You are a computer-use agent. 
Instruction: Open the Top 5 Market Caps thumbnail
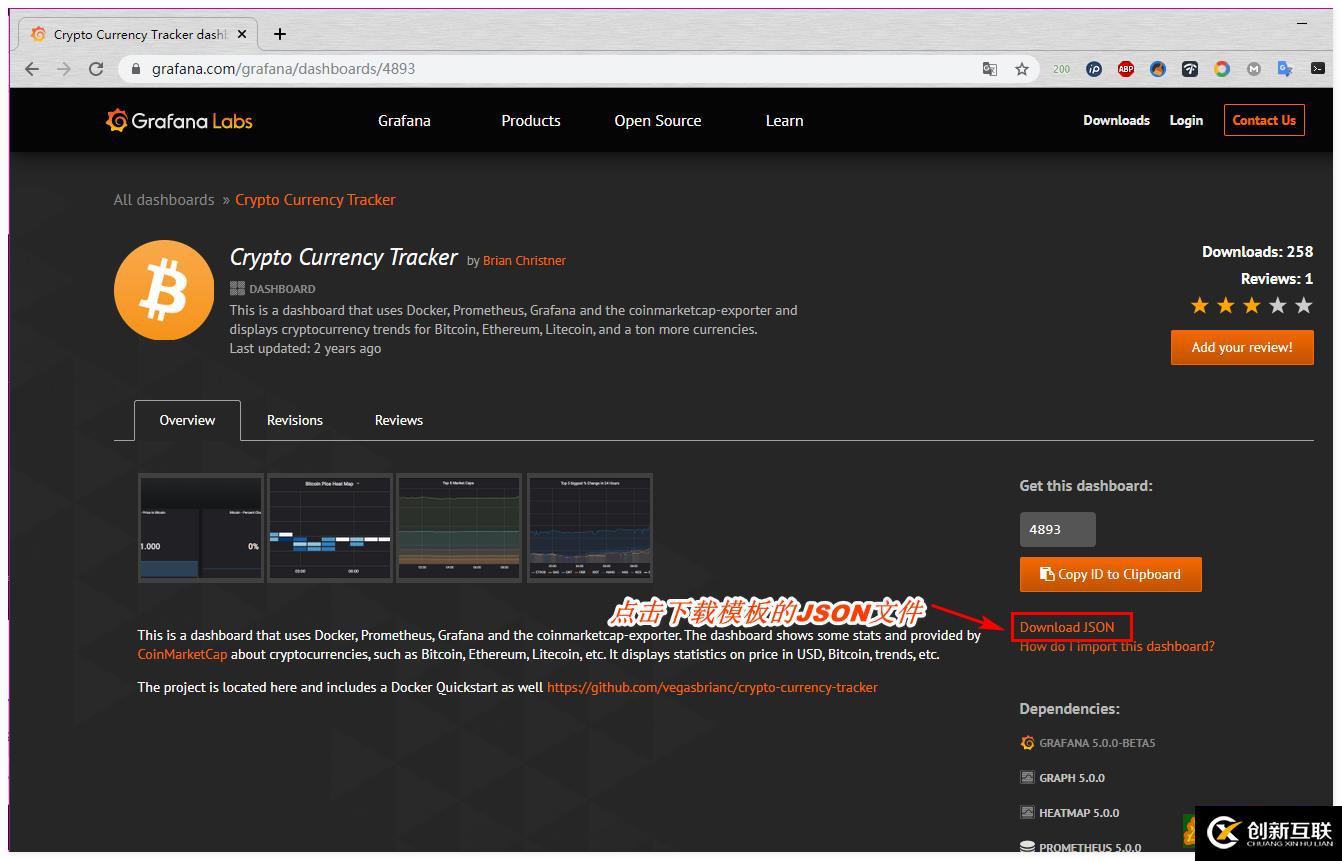[459, 527]
